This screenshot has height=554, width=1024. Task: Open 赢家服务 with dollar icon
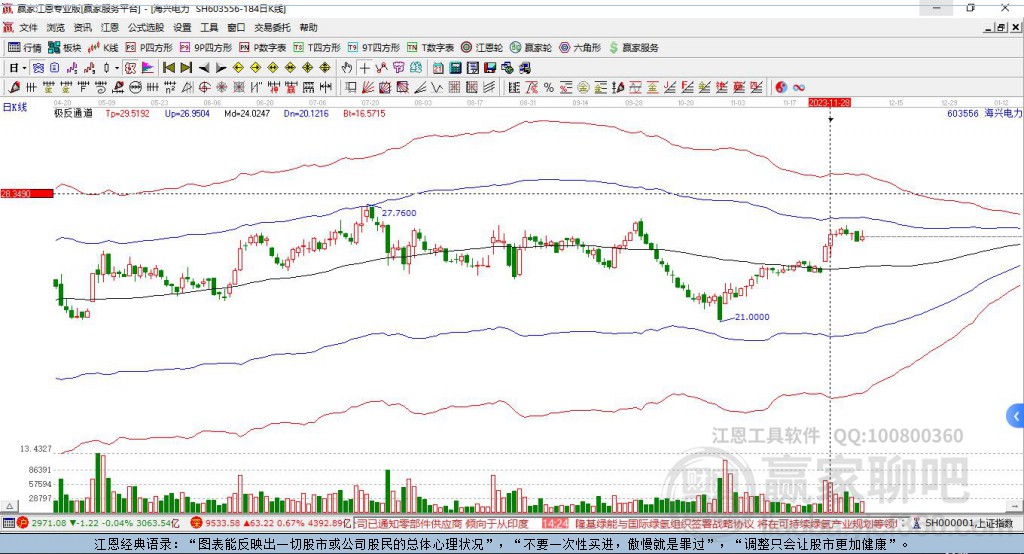point(634,48)
